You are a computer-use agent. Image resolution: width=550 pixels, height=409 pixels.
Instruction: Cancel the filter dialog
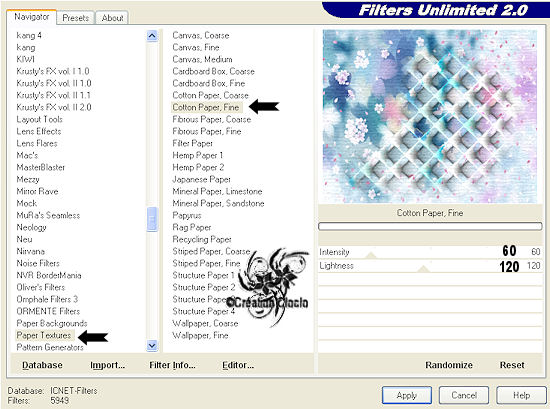pos(464,395)
